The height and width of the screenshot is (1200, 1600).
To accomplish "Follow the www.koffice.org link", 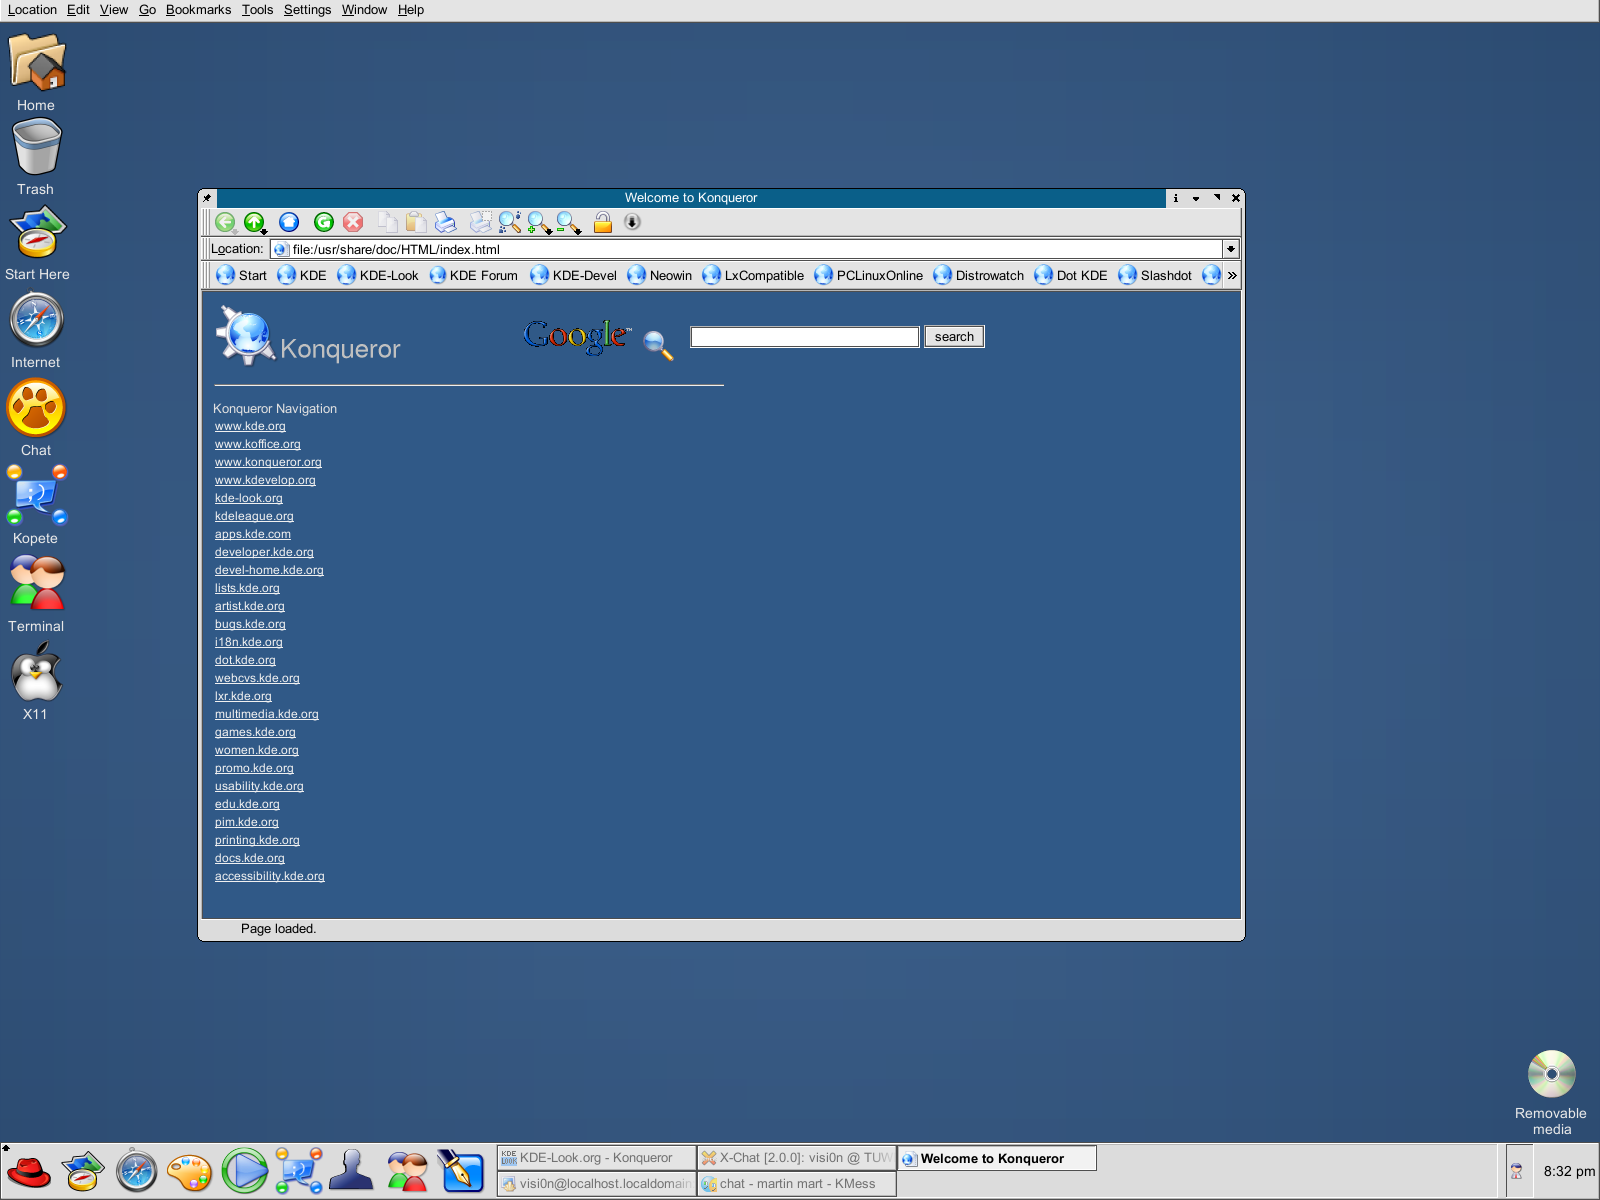I will (258, 444).
